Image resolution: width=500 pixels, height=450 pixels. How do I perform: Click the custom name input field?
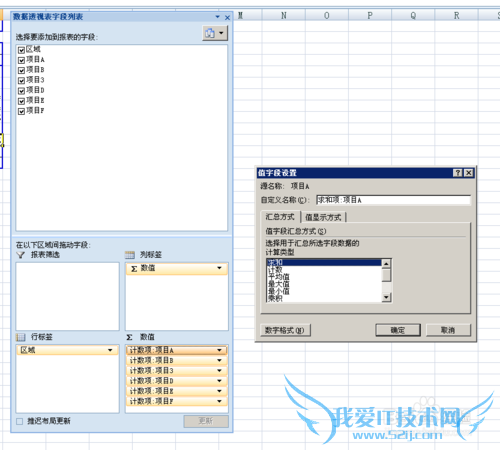point(393,200)
